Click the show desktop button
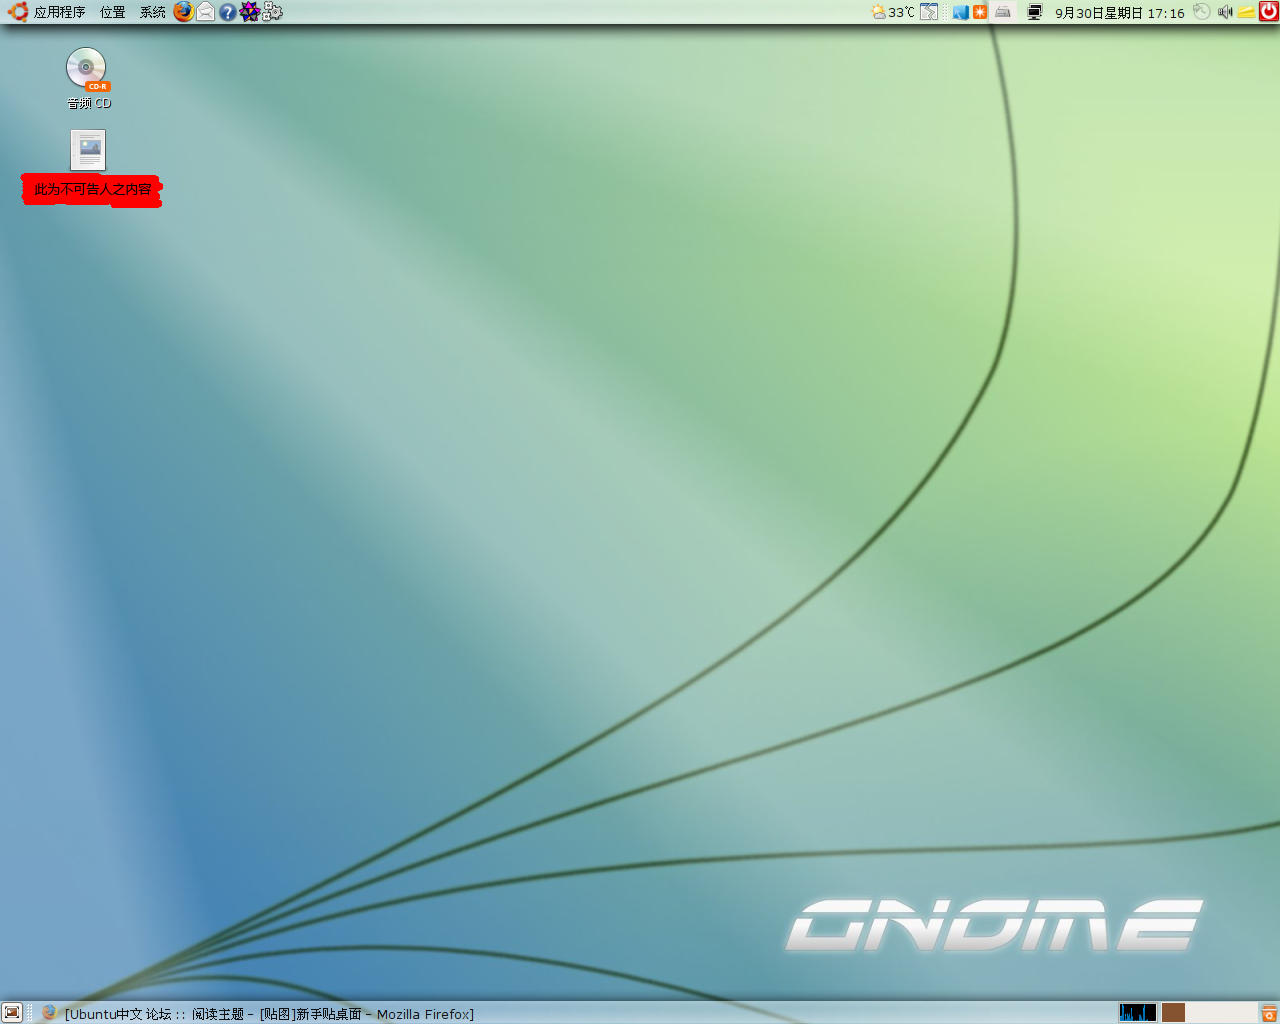Viewport: 1280px width, 1024px height. [x=12, y=1013]
